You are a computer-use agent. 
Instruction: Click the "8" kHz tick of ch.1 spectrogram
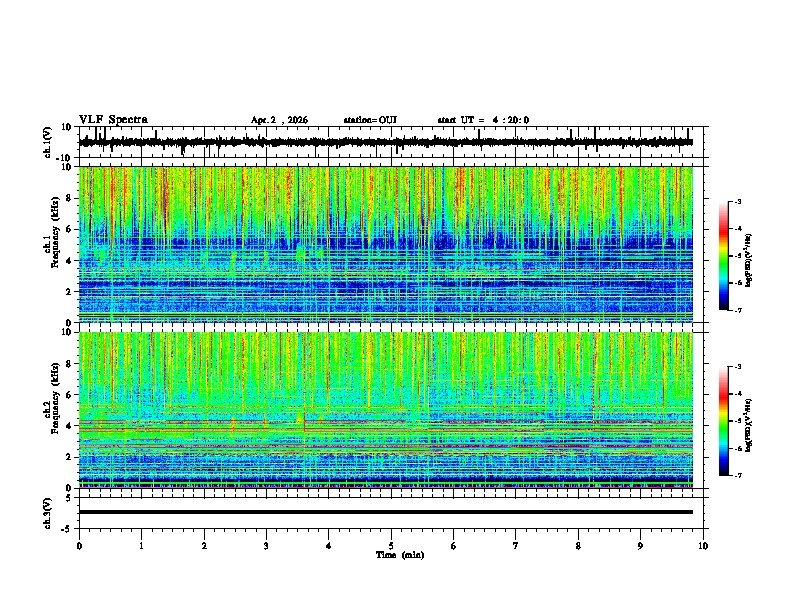[70, 198]
